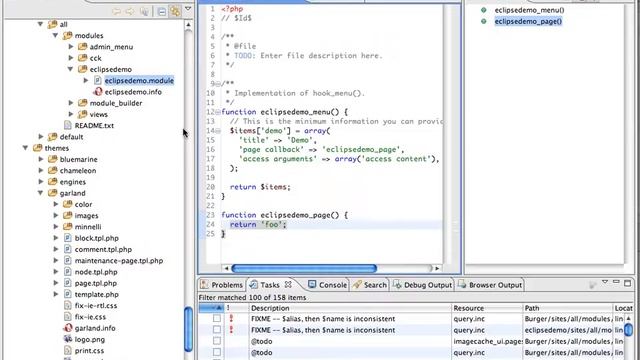Click the explorer scroll up arrow
This screenshot has height=360, width=640.
pyautogui.click(x=188, y=25)
